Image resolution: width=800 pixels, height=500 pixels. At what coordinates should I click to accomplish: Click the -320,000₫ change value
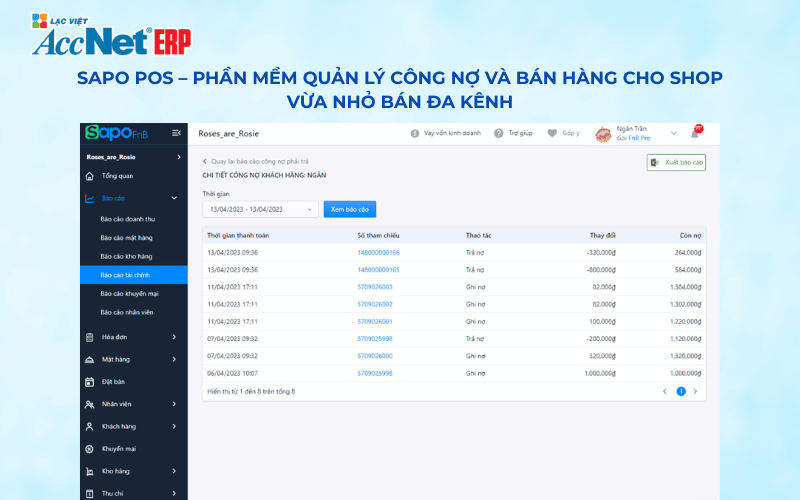601,253
